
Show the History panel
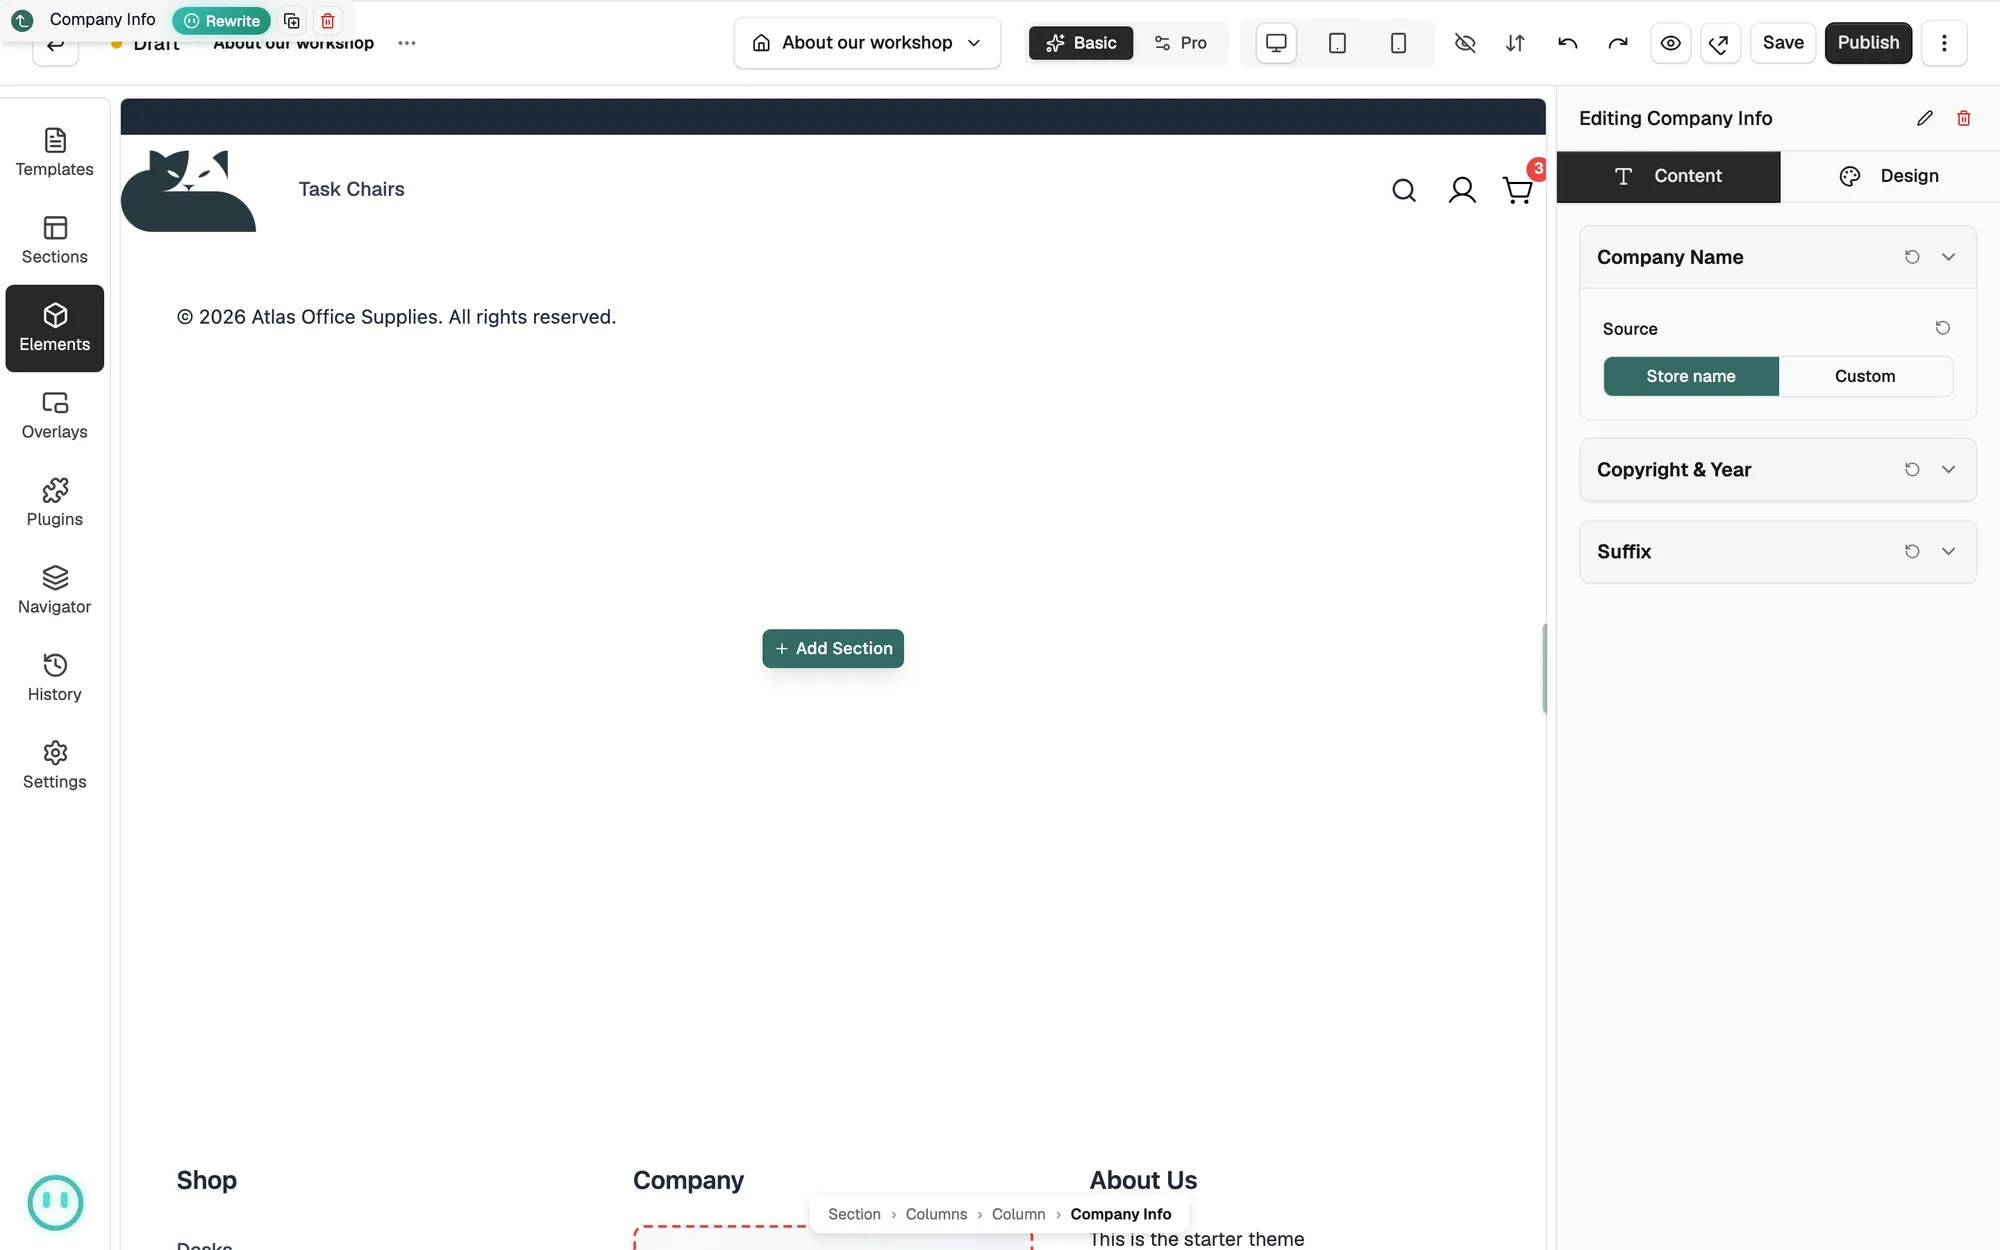55,678
